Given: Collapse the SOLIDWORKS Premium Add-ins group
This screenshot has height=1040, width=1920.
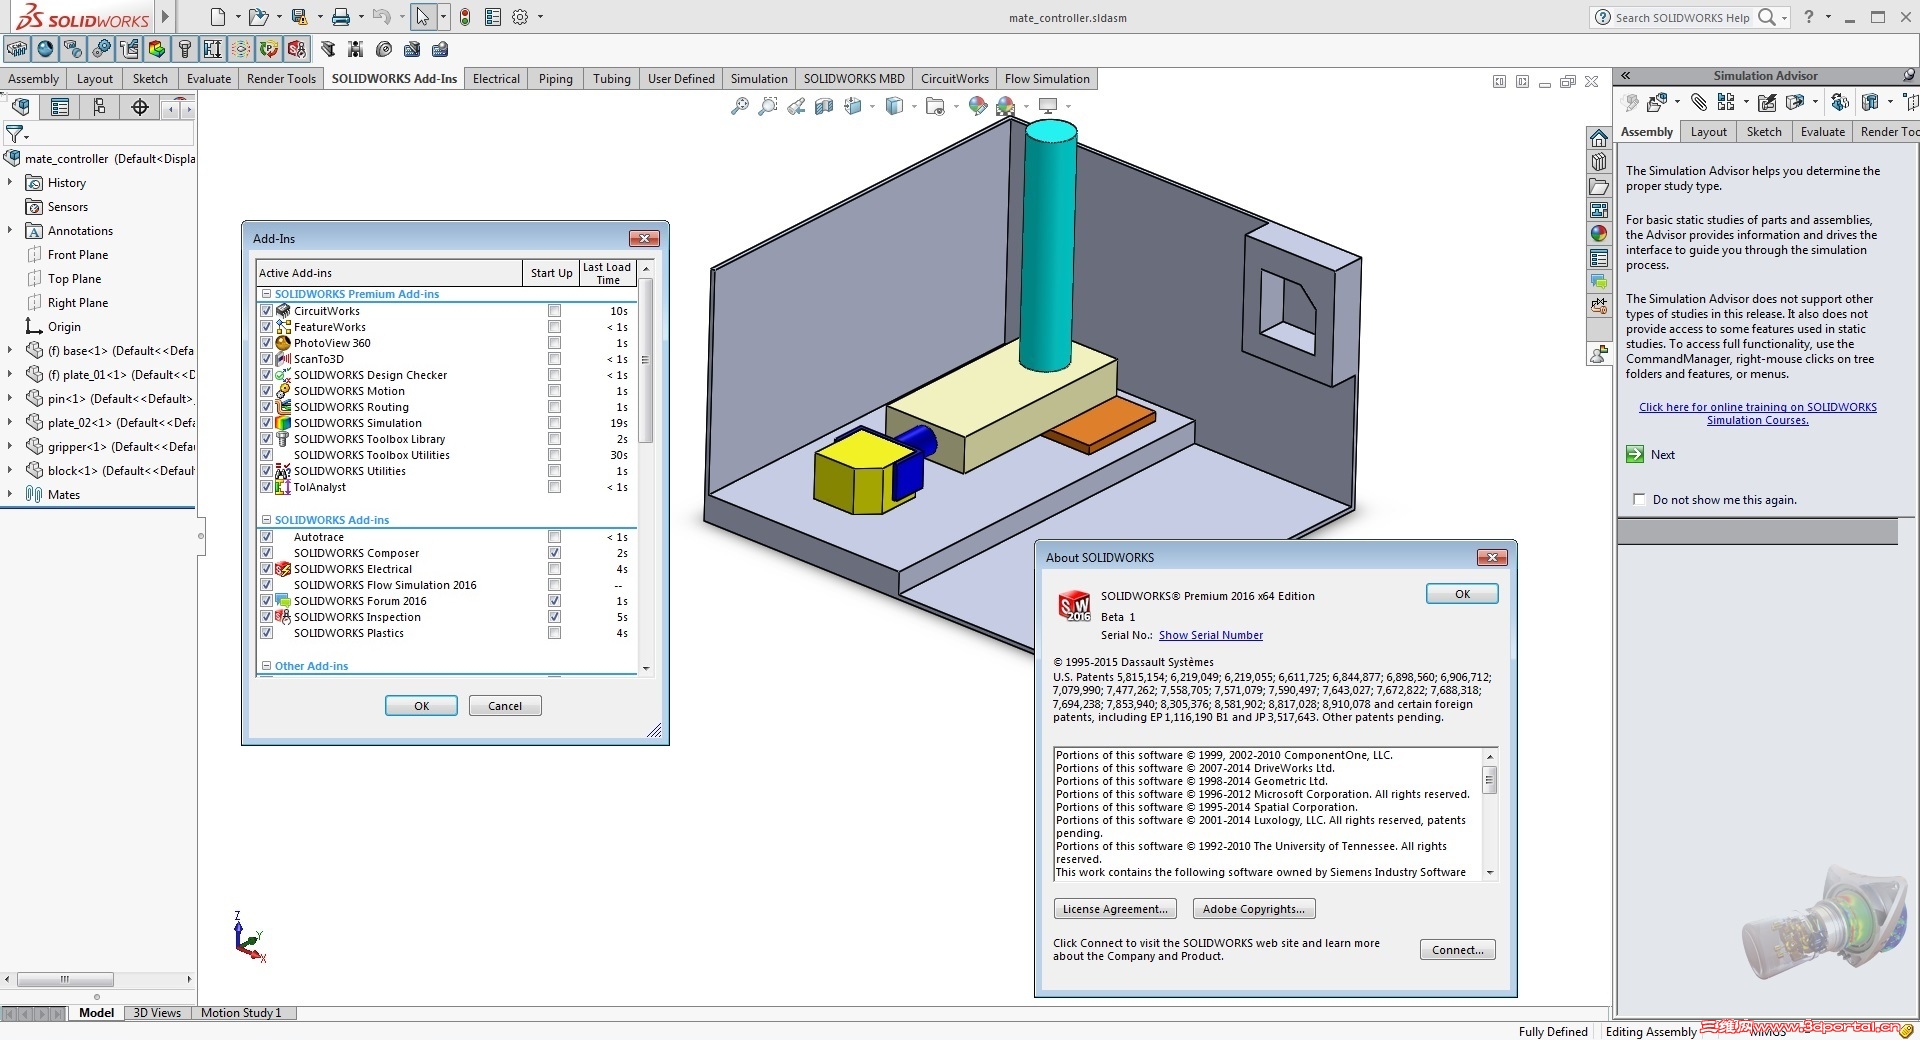Looking at the screenshot, I should click(266, 294).
